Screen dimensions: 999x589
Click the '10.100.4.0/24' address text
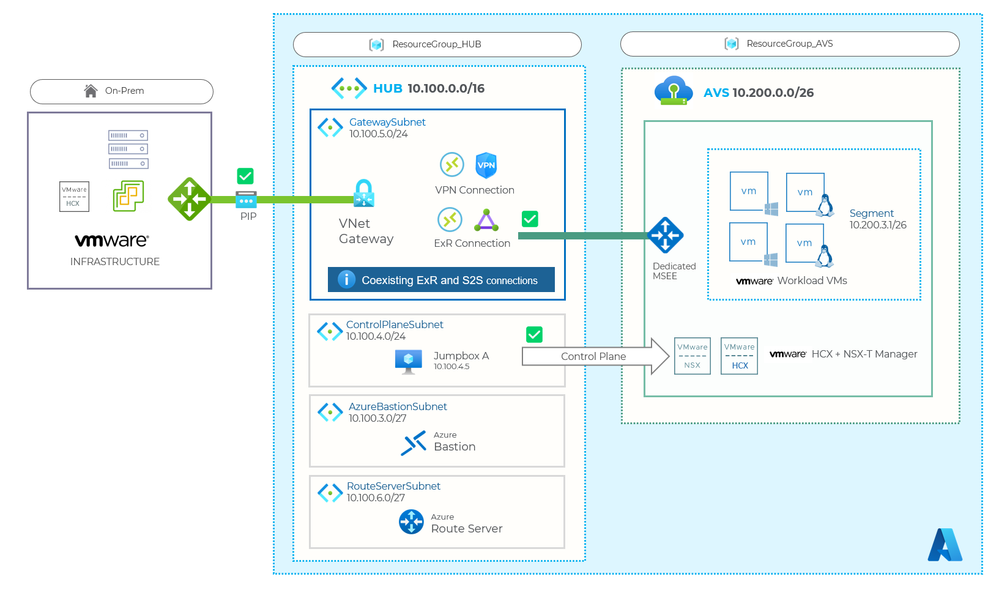pos(376,336)
